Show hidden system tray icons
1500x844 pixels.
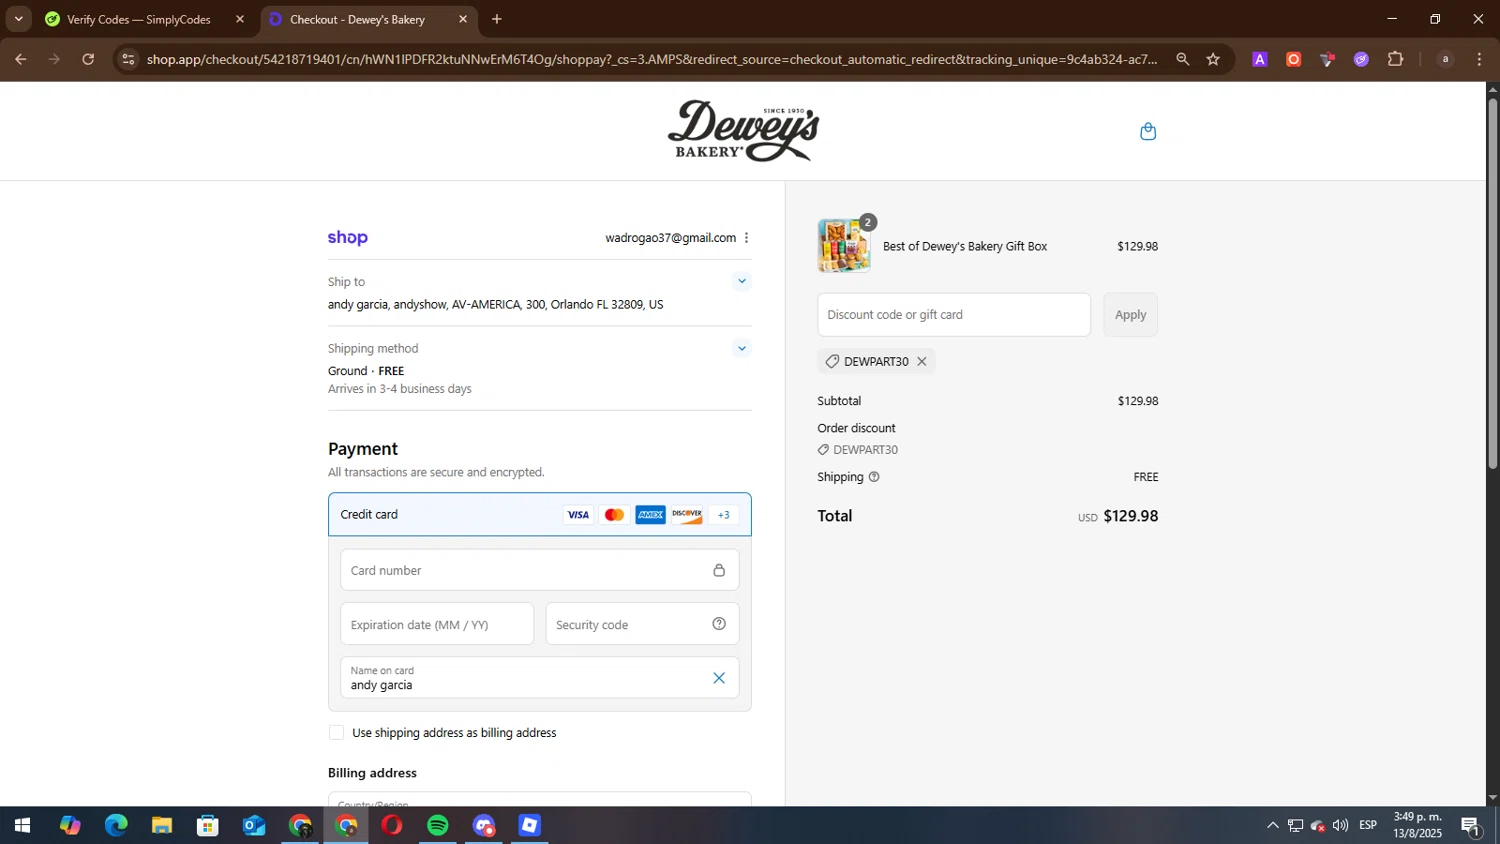pyautogui.click(x=1272, y=826)
